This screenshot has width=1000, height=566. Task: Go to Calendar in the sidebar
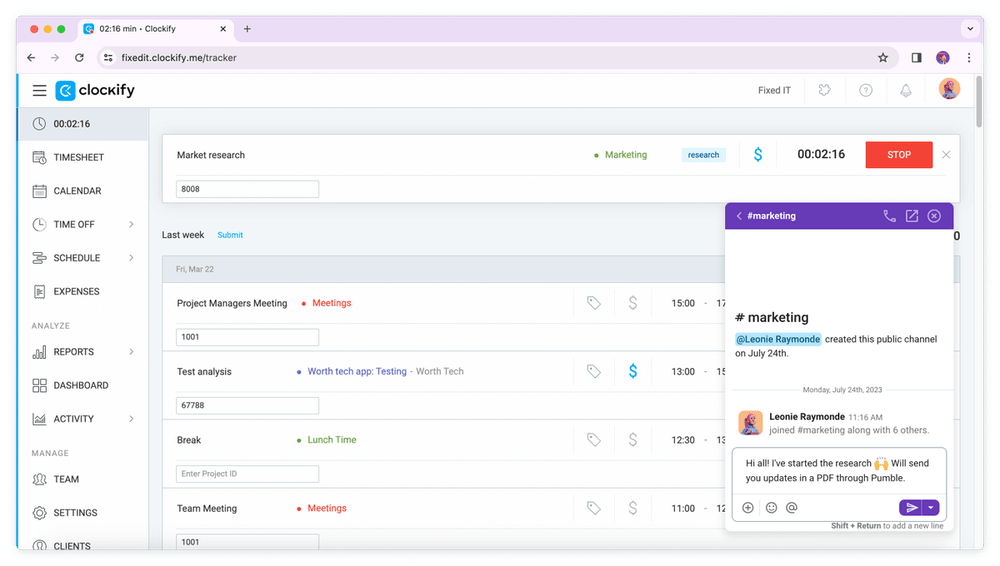(x=77, y=191)
